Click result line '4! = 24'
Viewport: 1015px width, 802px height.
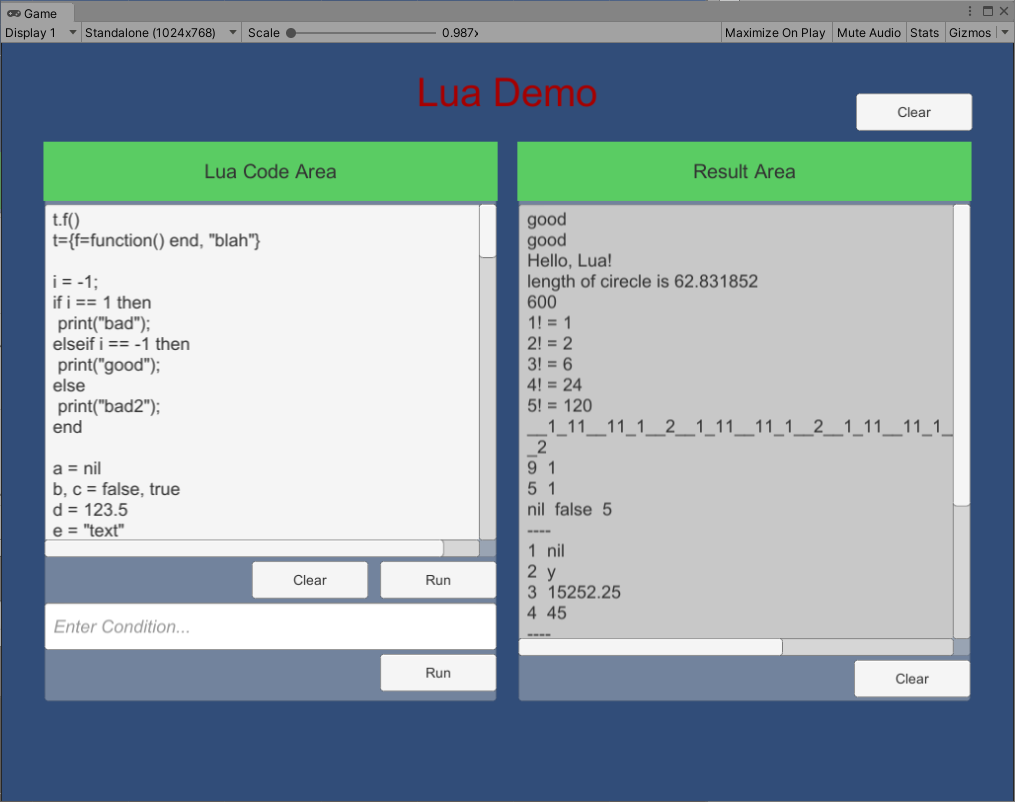click(554, 385)
